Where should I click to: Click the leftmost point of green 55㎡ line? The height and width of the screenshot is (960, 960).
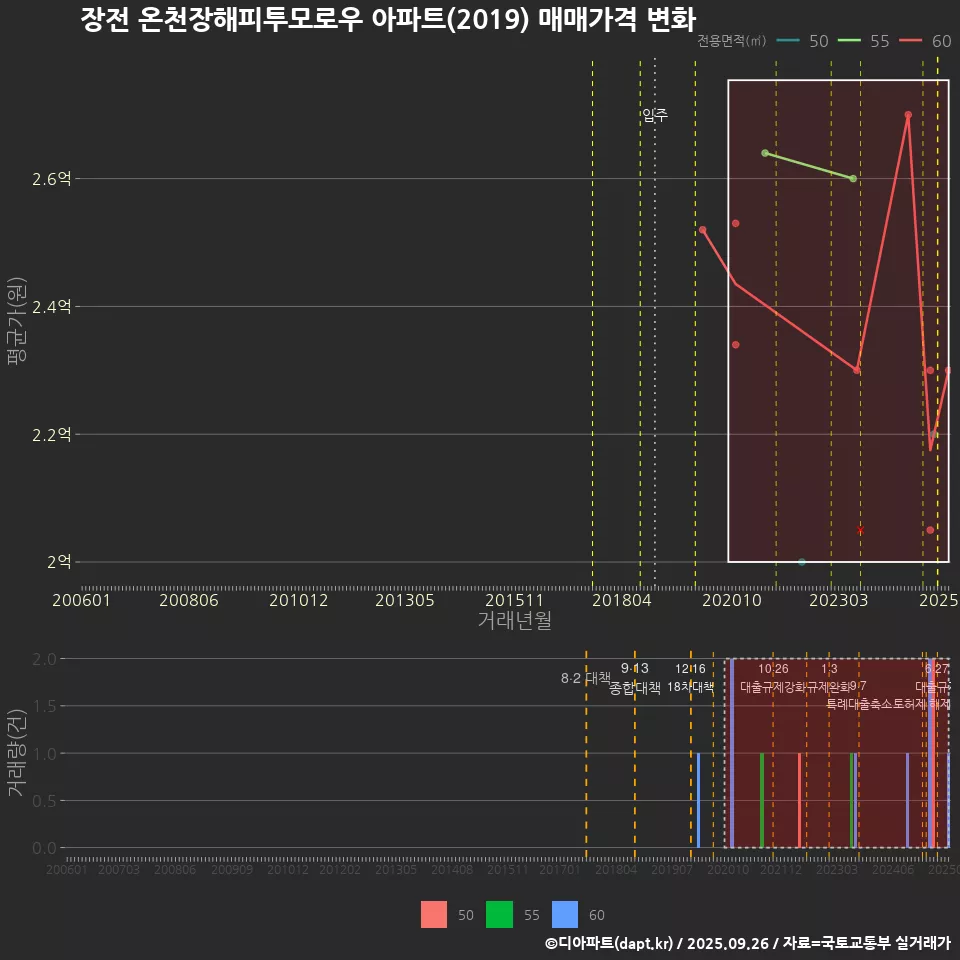pyautogui.click(x=765, y=153)
